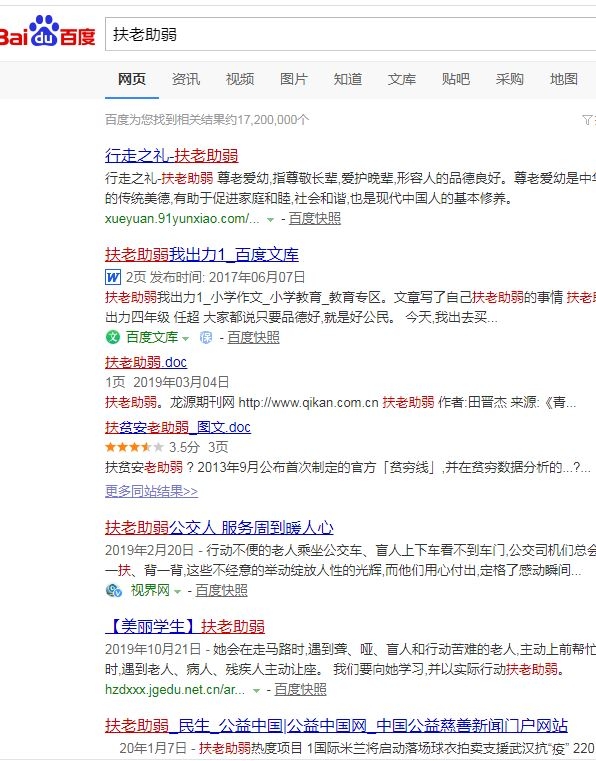Click the 视界网 source label
This screenshot has width=596, height=761.
coord(150,591)
